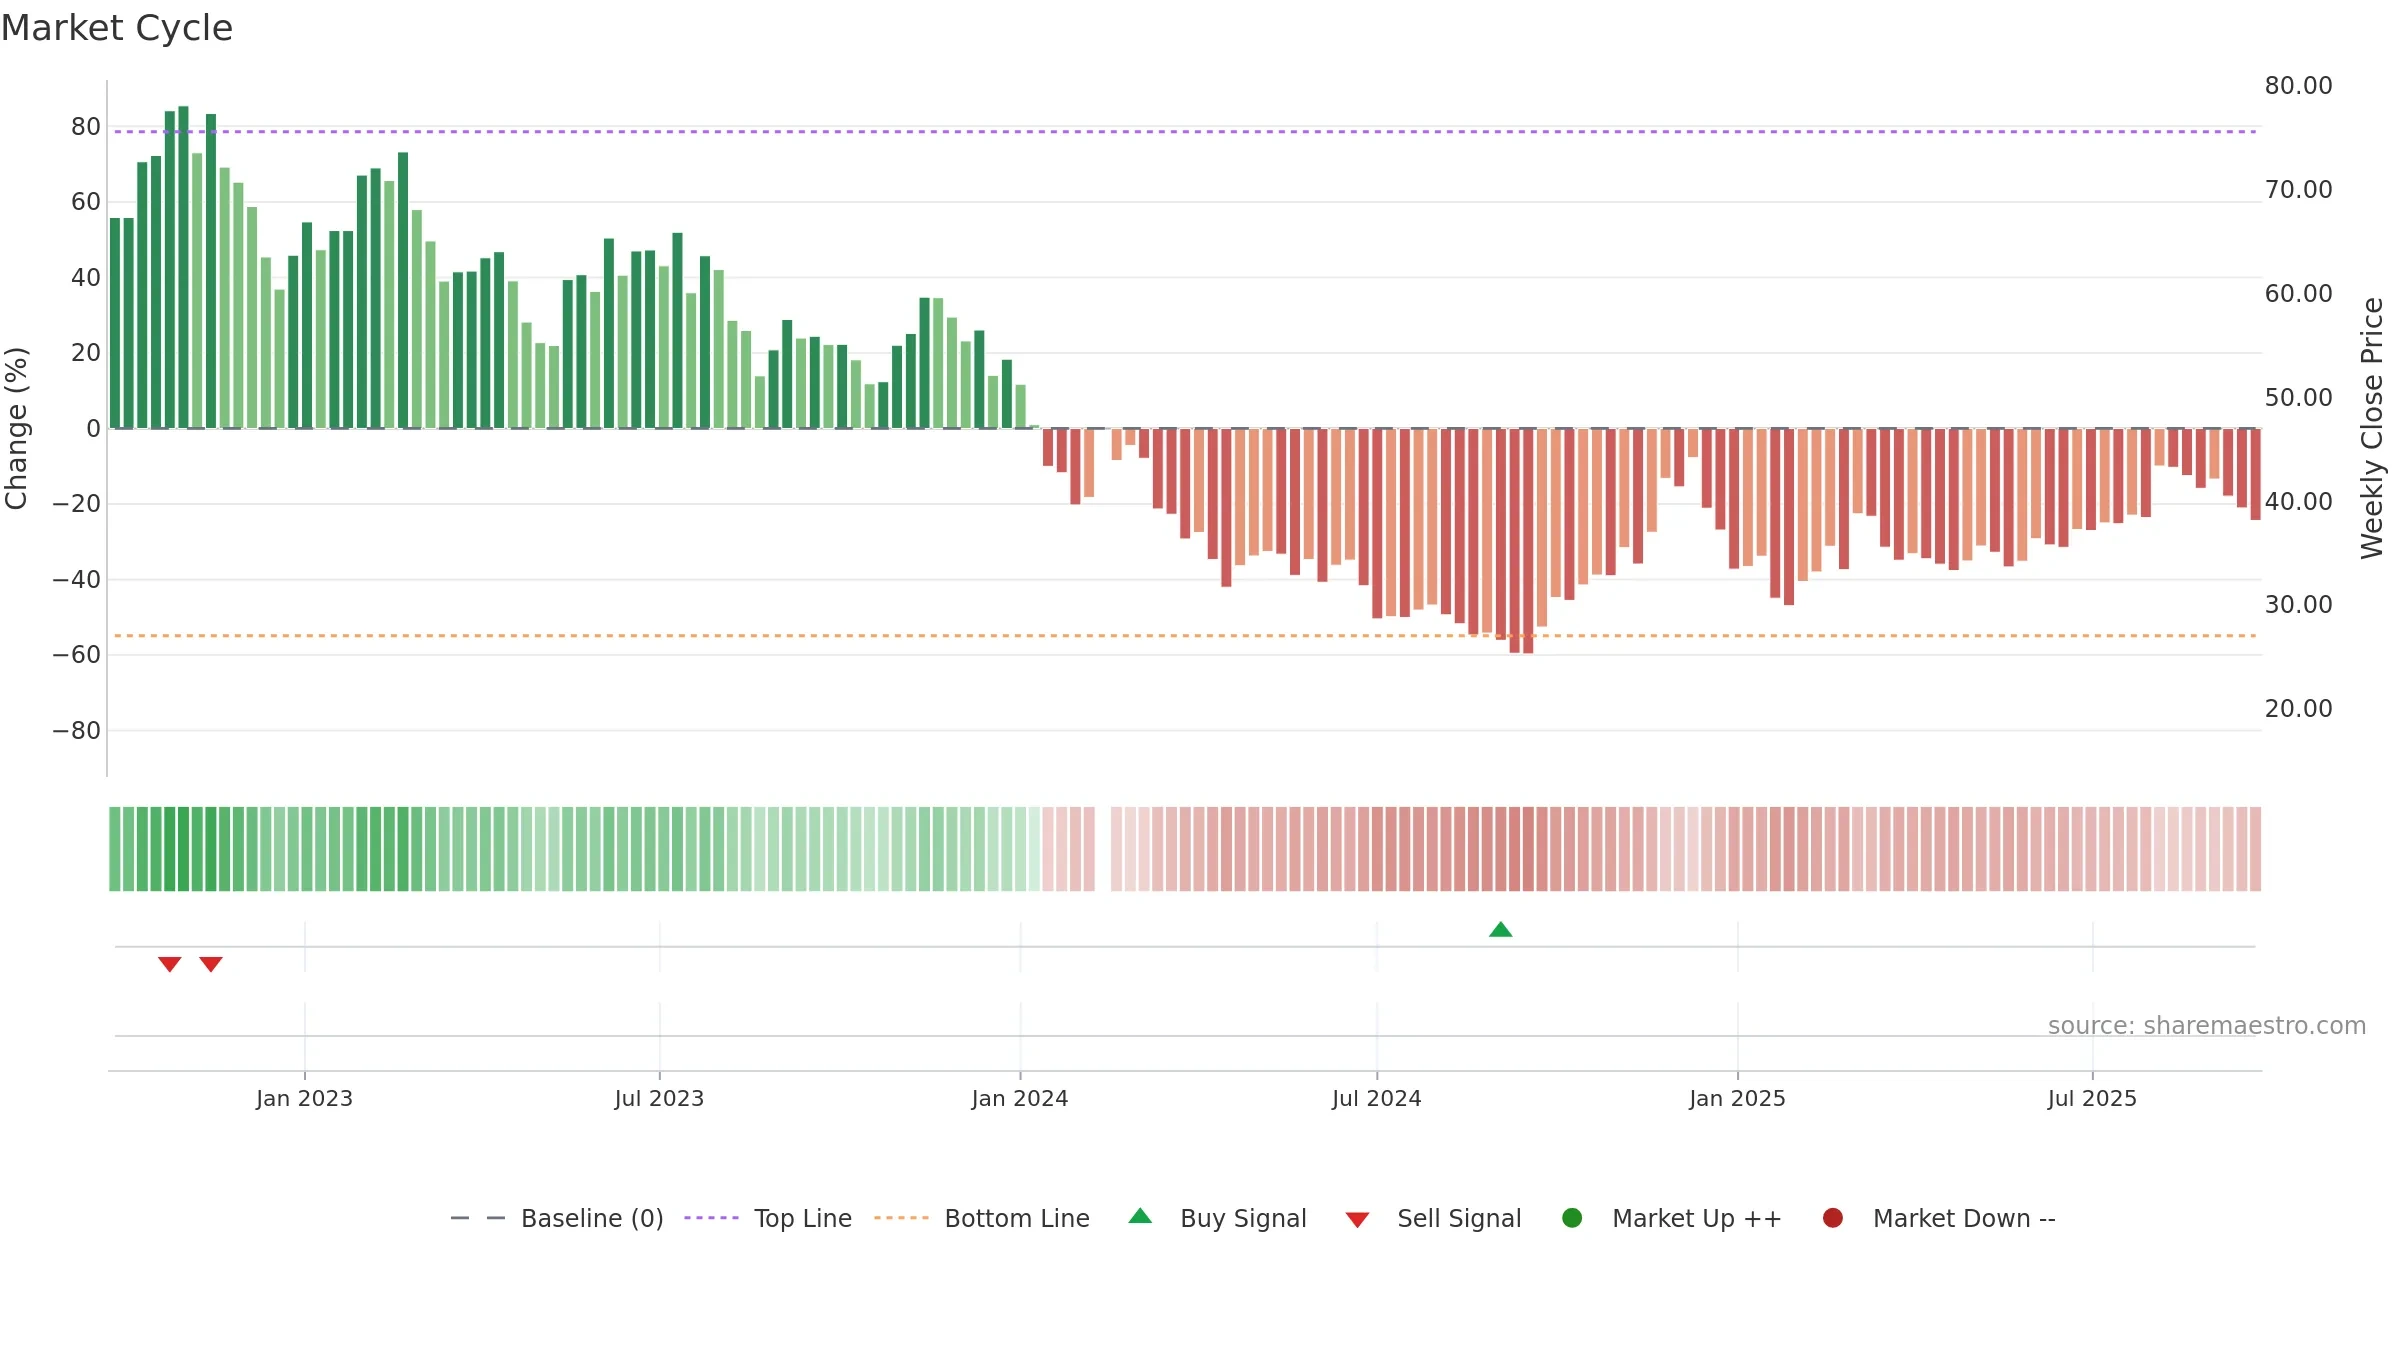
Task: Click the Jan 2024 axis label
Action: pyautogui.click(x=1020, y=1099)
